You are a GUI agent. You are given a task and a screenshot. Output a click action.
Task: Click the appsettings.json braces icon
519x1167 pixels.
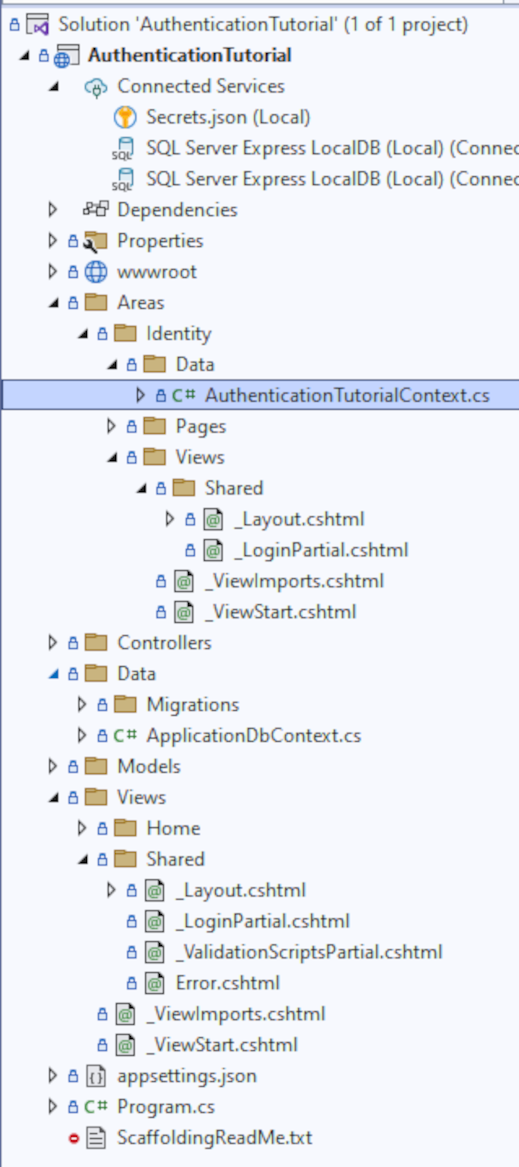(x=95, y=1075)
